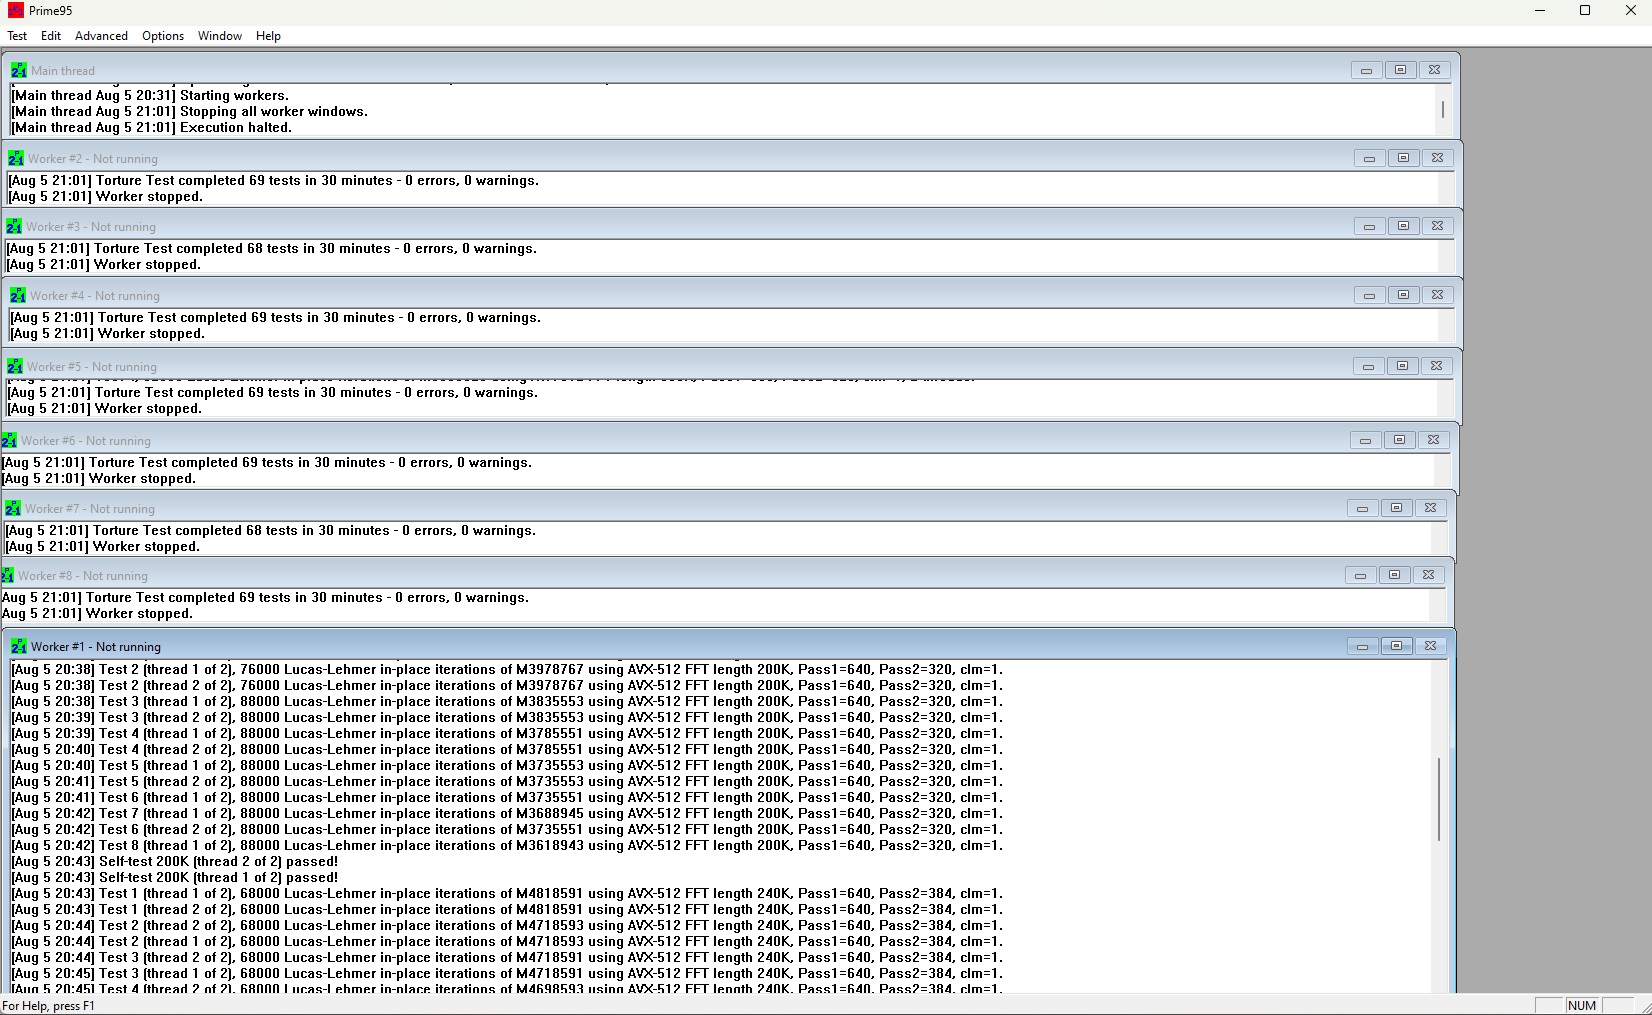
Task: Maximize the Worker #5 window
Action: click(1402, 366)
